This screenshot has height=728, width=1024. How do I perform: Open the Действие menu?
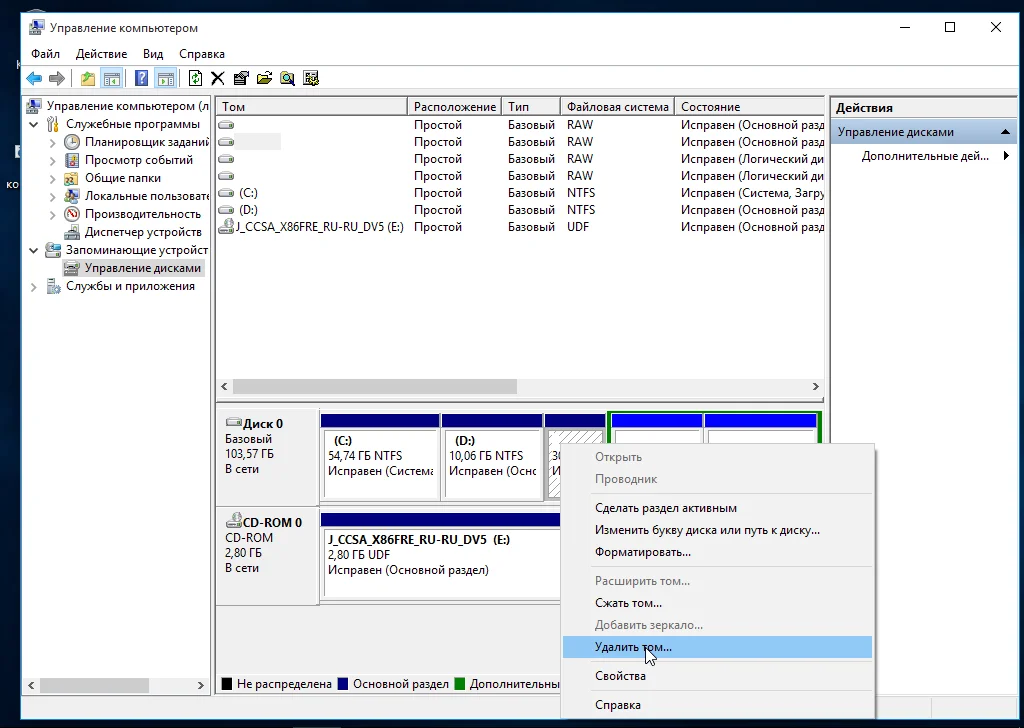[x=101, y=54]
